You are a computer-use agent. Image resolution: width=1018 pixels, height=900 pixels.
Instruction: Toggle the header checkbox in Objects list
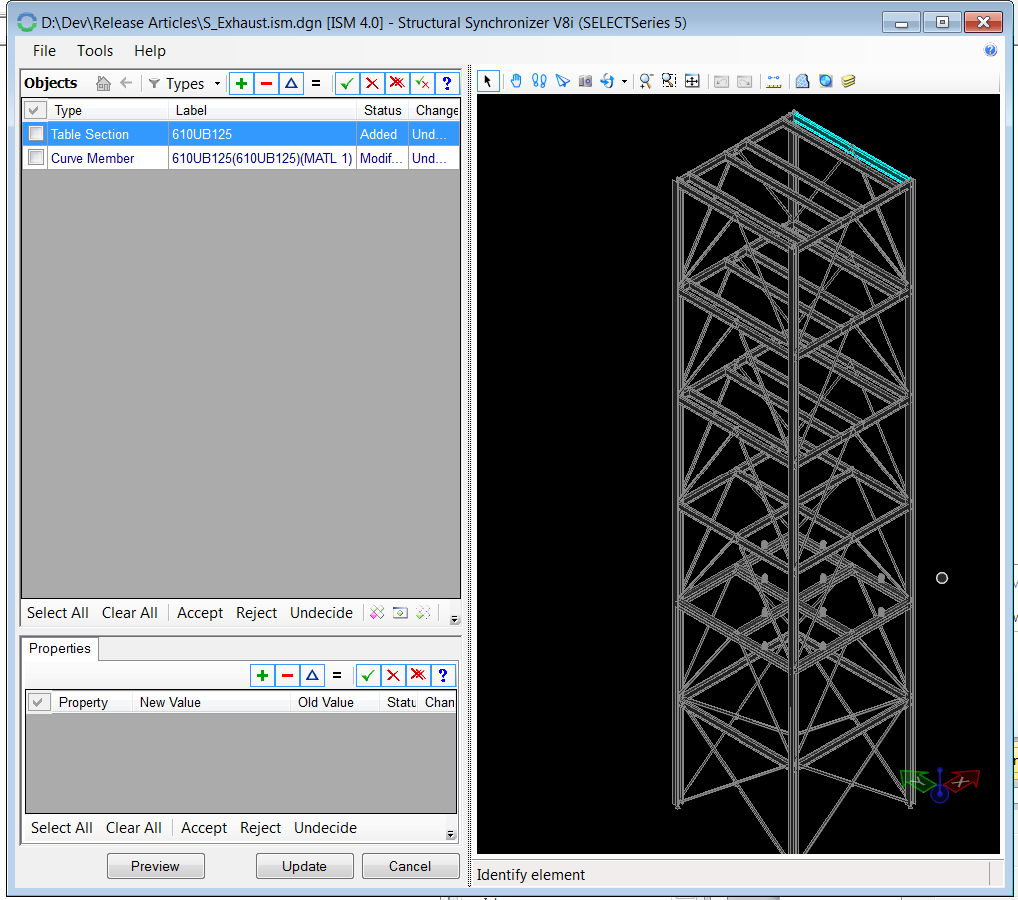pos(35,110)
